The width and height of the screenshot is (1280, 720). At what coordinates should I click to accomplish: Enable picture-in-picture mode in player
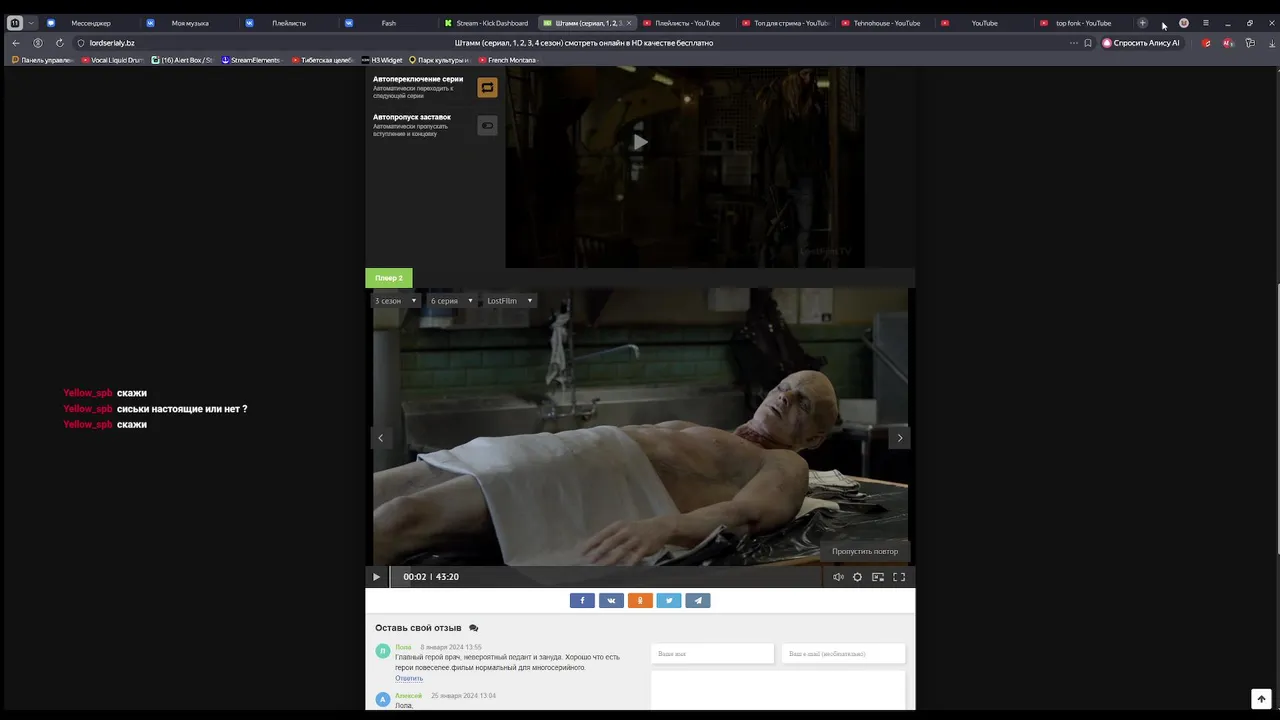click(x=878, y=577)
